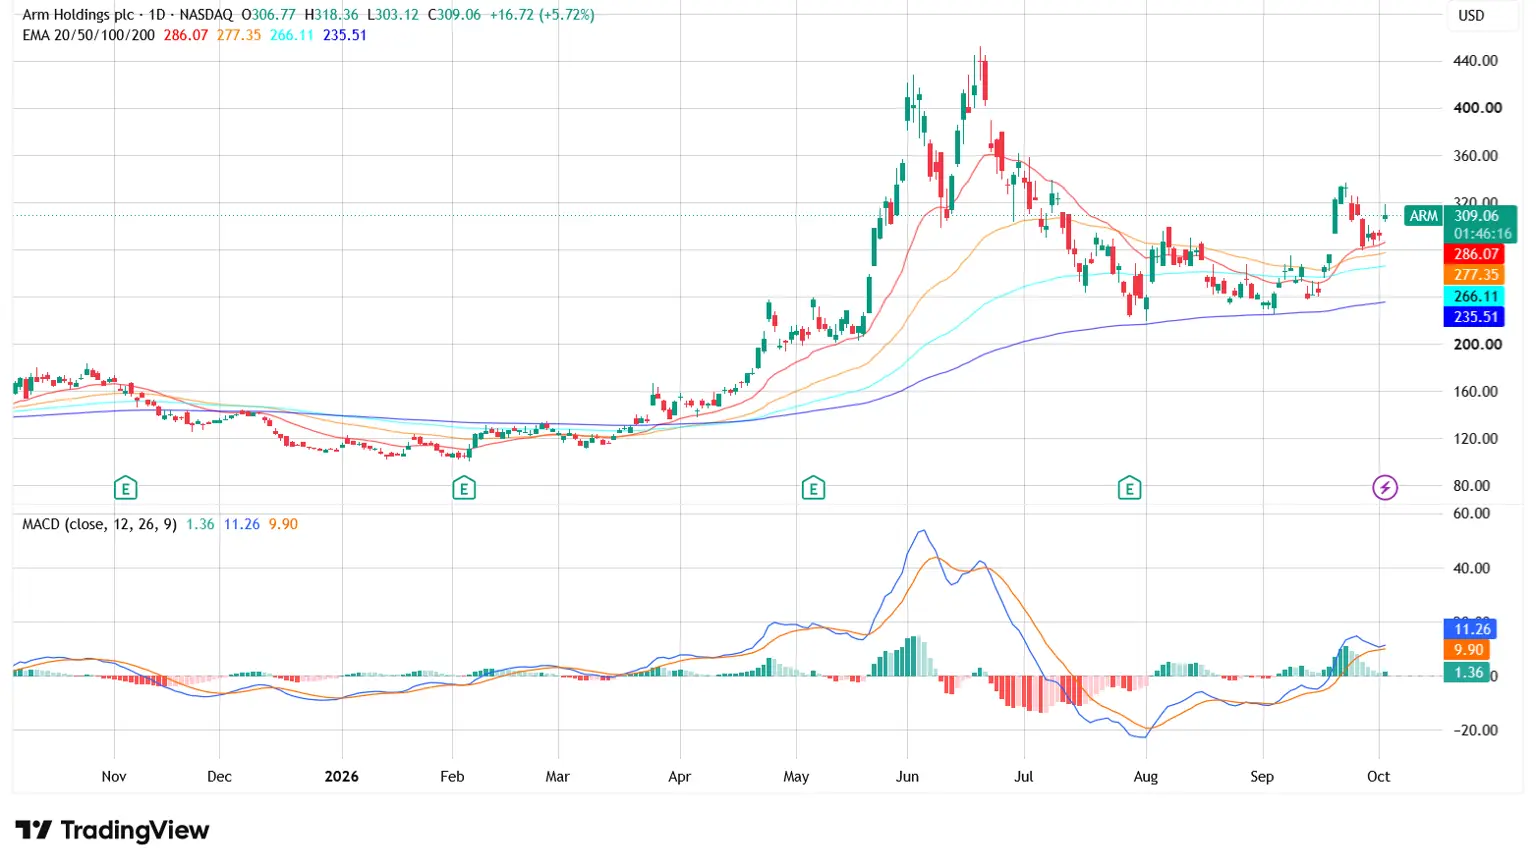Click the Jun label on time axis
This screenshot has width=1536, height=867.
coord(907,776)
